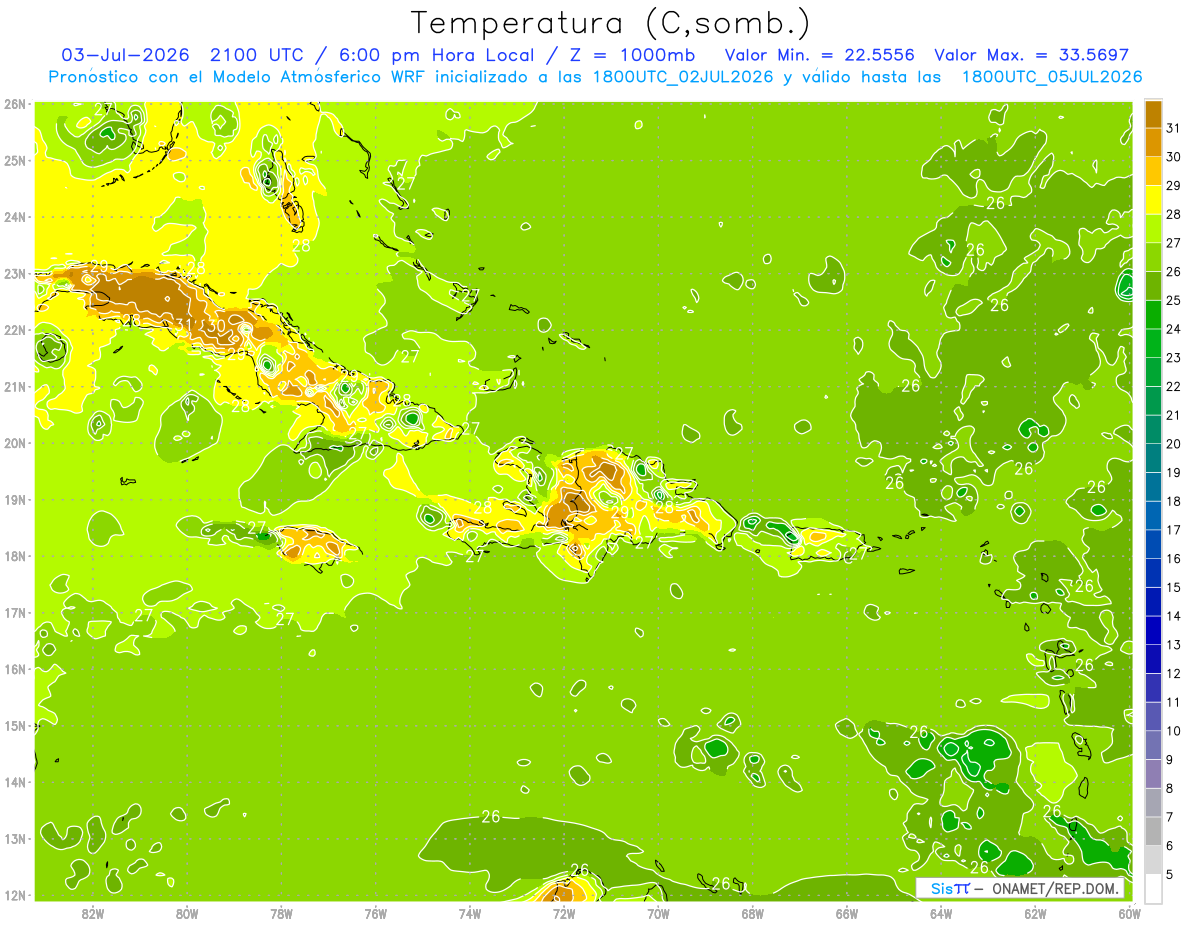Click the colorbar label "22"
Viewport: 1200px width, 927px height.
[x=1173, y=386]
